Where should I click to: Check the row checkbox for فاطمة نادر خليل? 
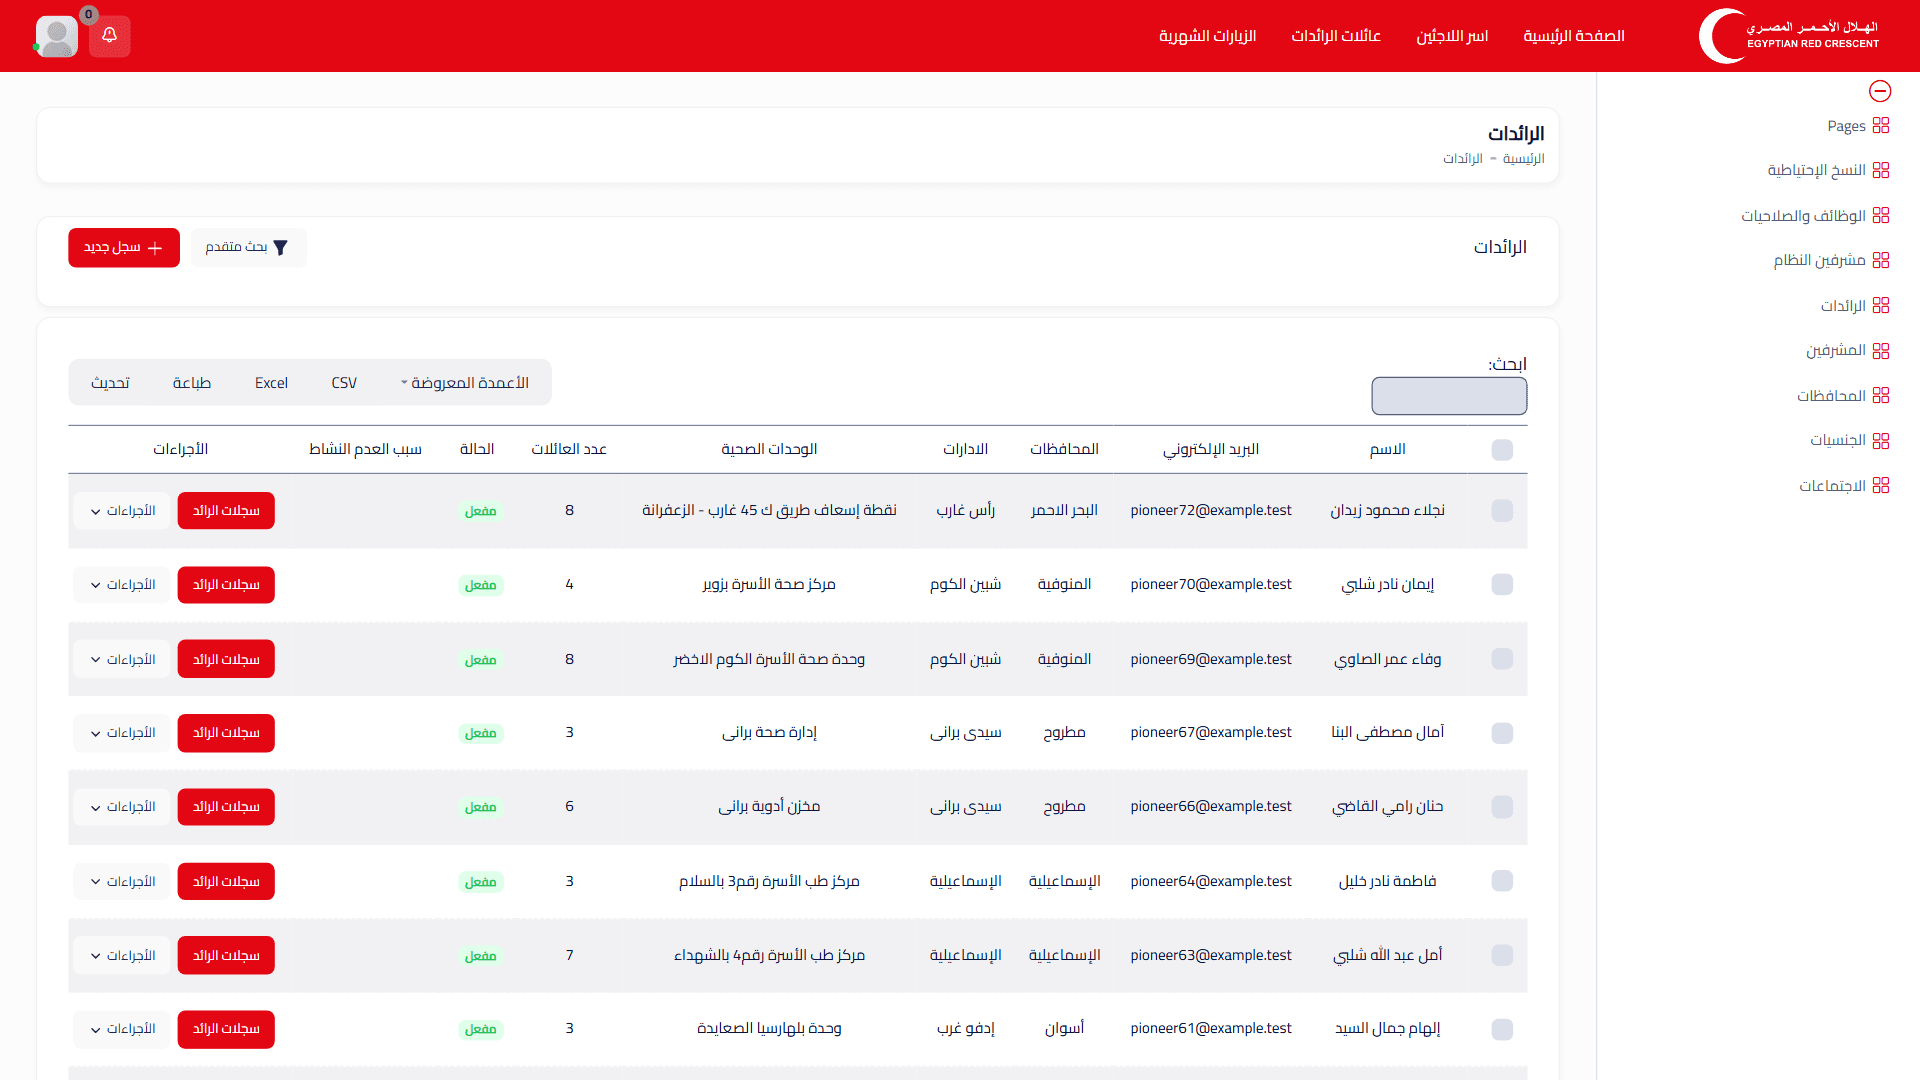(1502, 881)
